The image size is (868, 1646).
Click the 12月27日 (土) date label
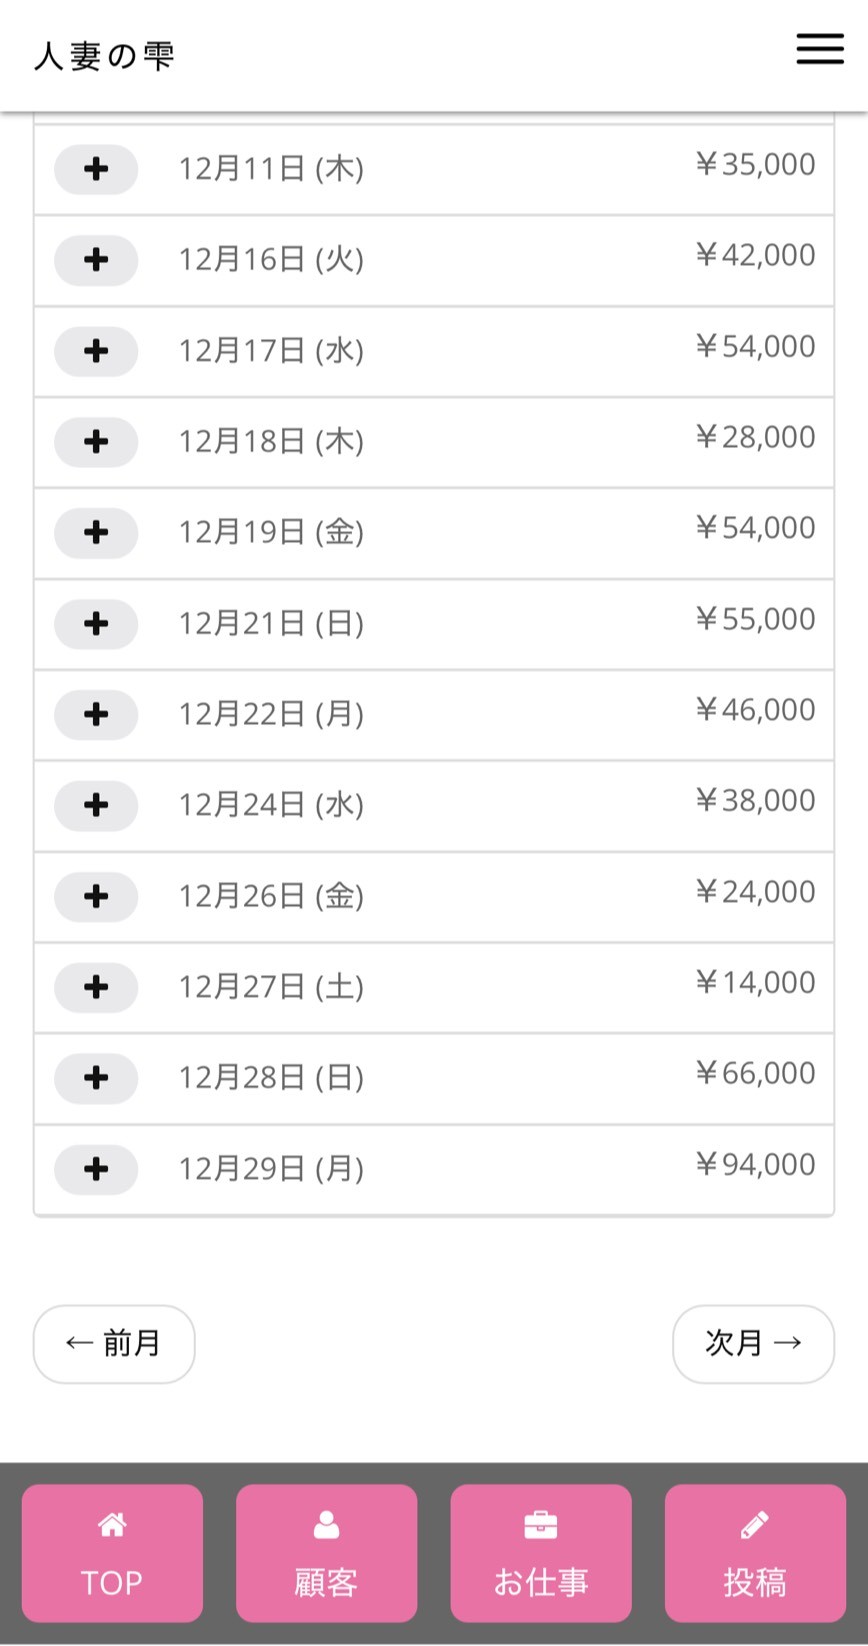[x=271, y=987]
